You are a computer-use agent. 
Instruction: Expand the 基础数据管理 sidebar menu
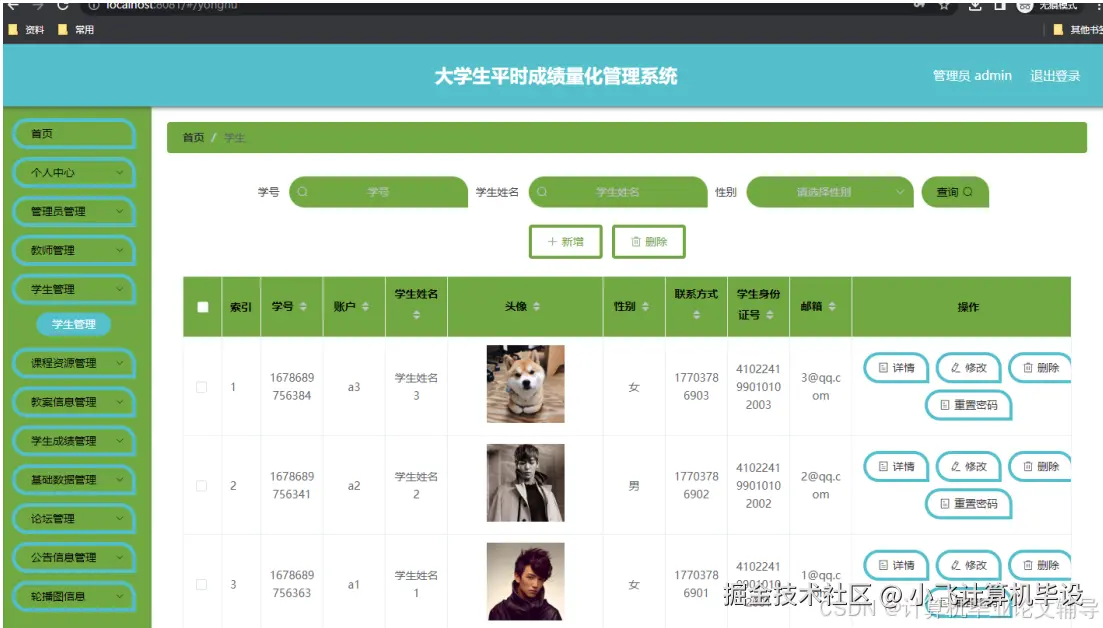pos(74,480)
